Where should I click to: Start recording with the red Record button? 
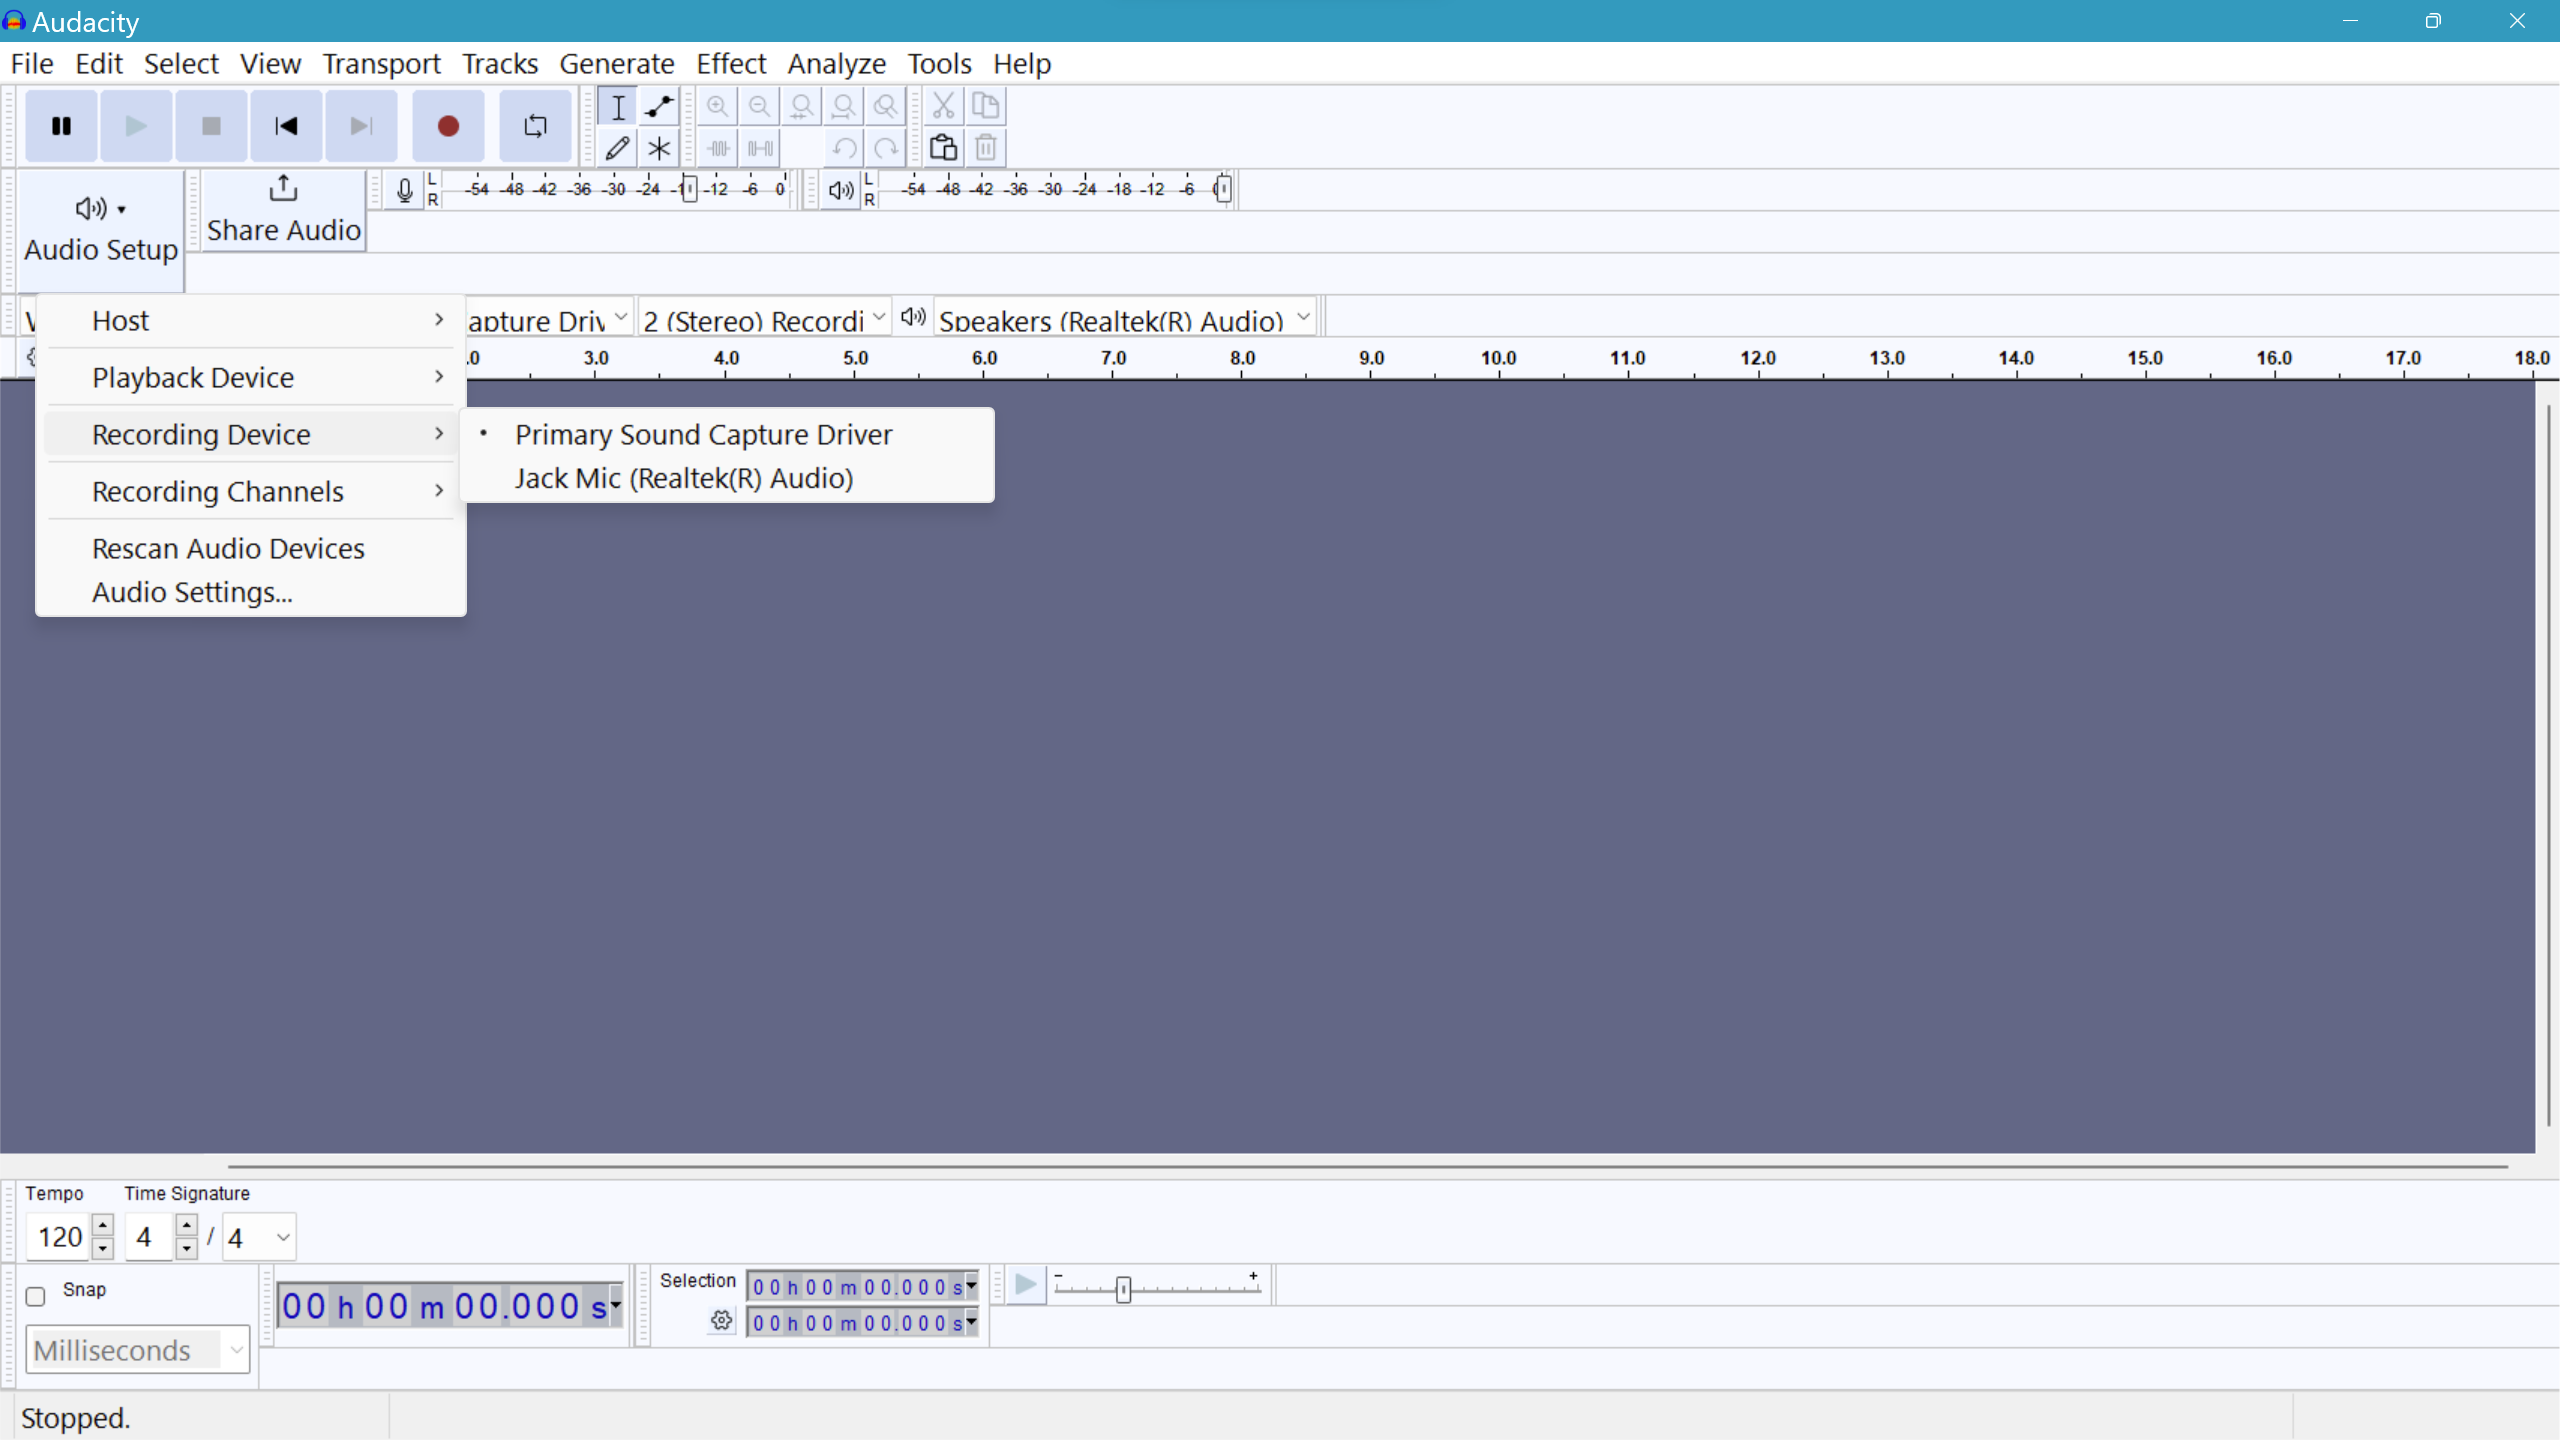tap(448, 126)
